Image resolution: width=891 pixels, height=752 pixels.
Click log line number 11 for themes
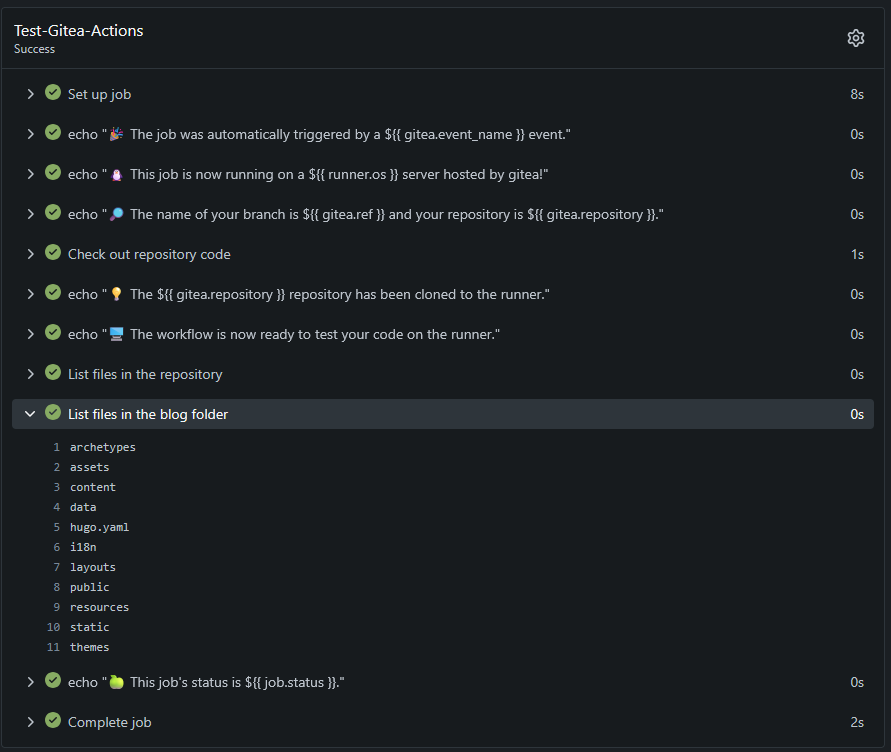point(54,647)
